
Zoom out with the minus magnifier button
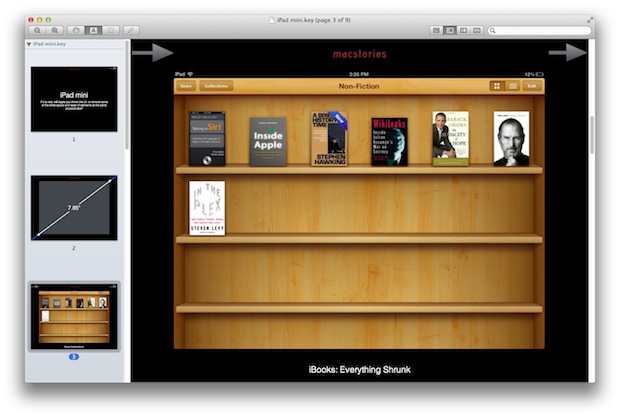tap(37, 30)
